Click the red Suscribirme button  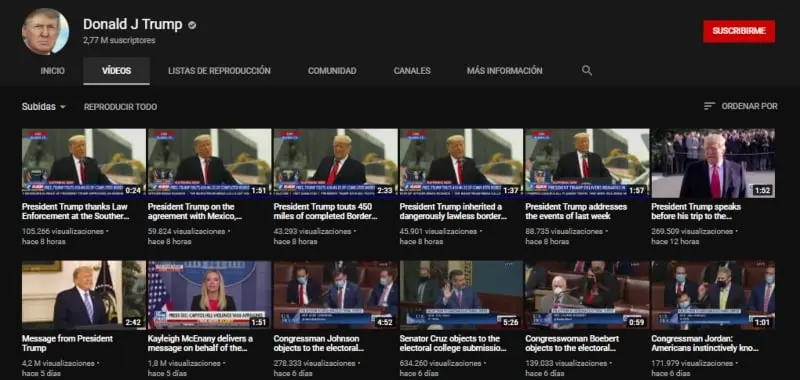[739, 31]
